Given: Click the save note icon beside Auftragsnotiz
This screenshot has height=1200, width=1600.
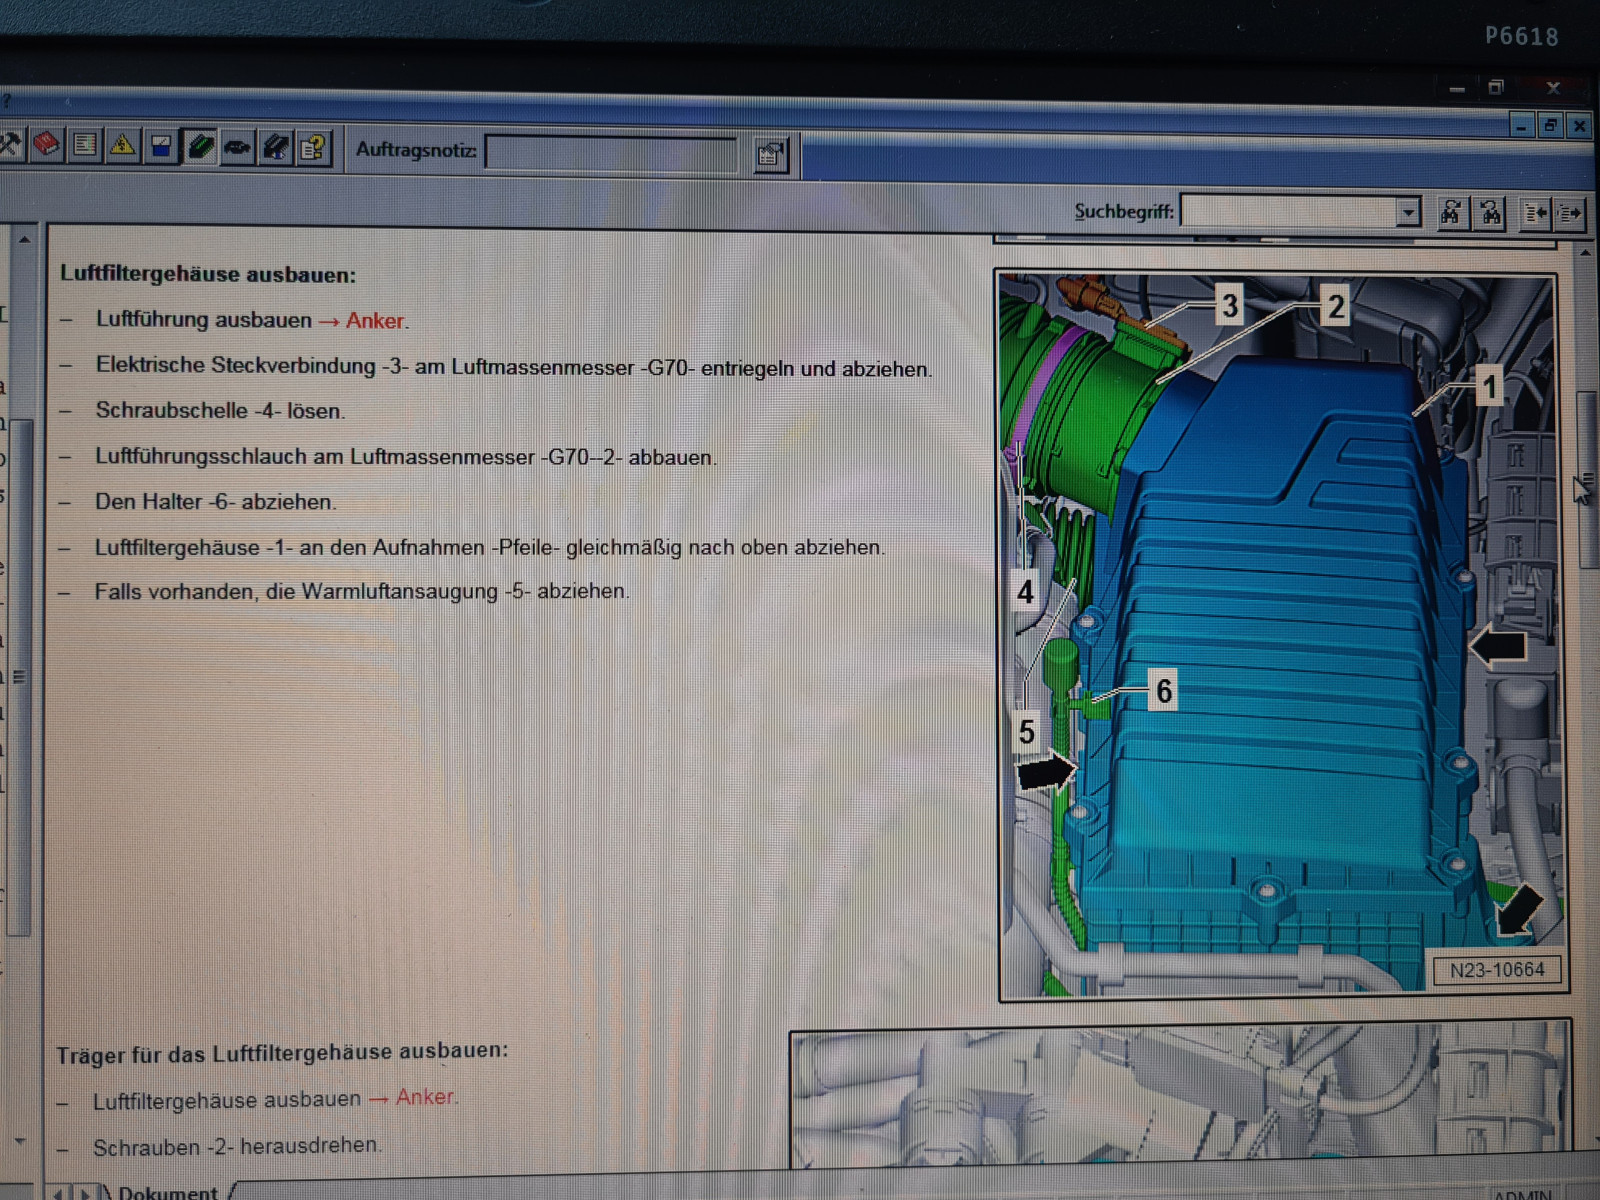Looking at the screenshot, I should point(771,154).
